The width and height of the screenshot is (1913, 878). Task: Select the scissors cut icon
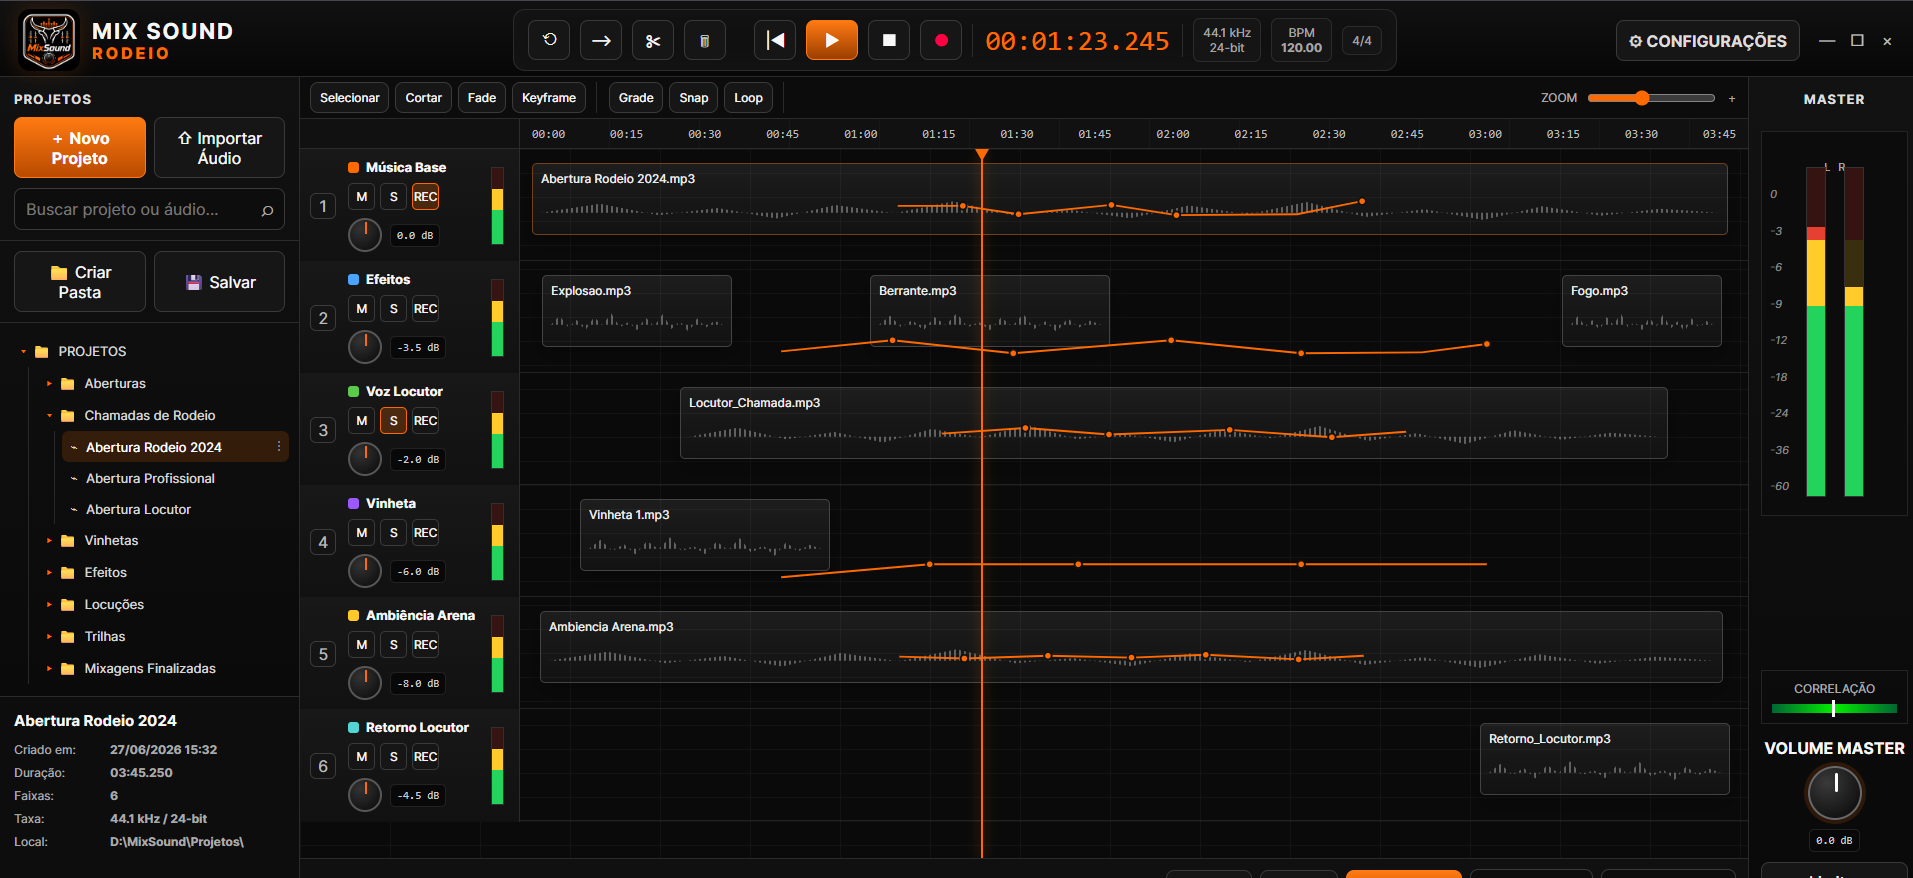[x=653, y=40]
